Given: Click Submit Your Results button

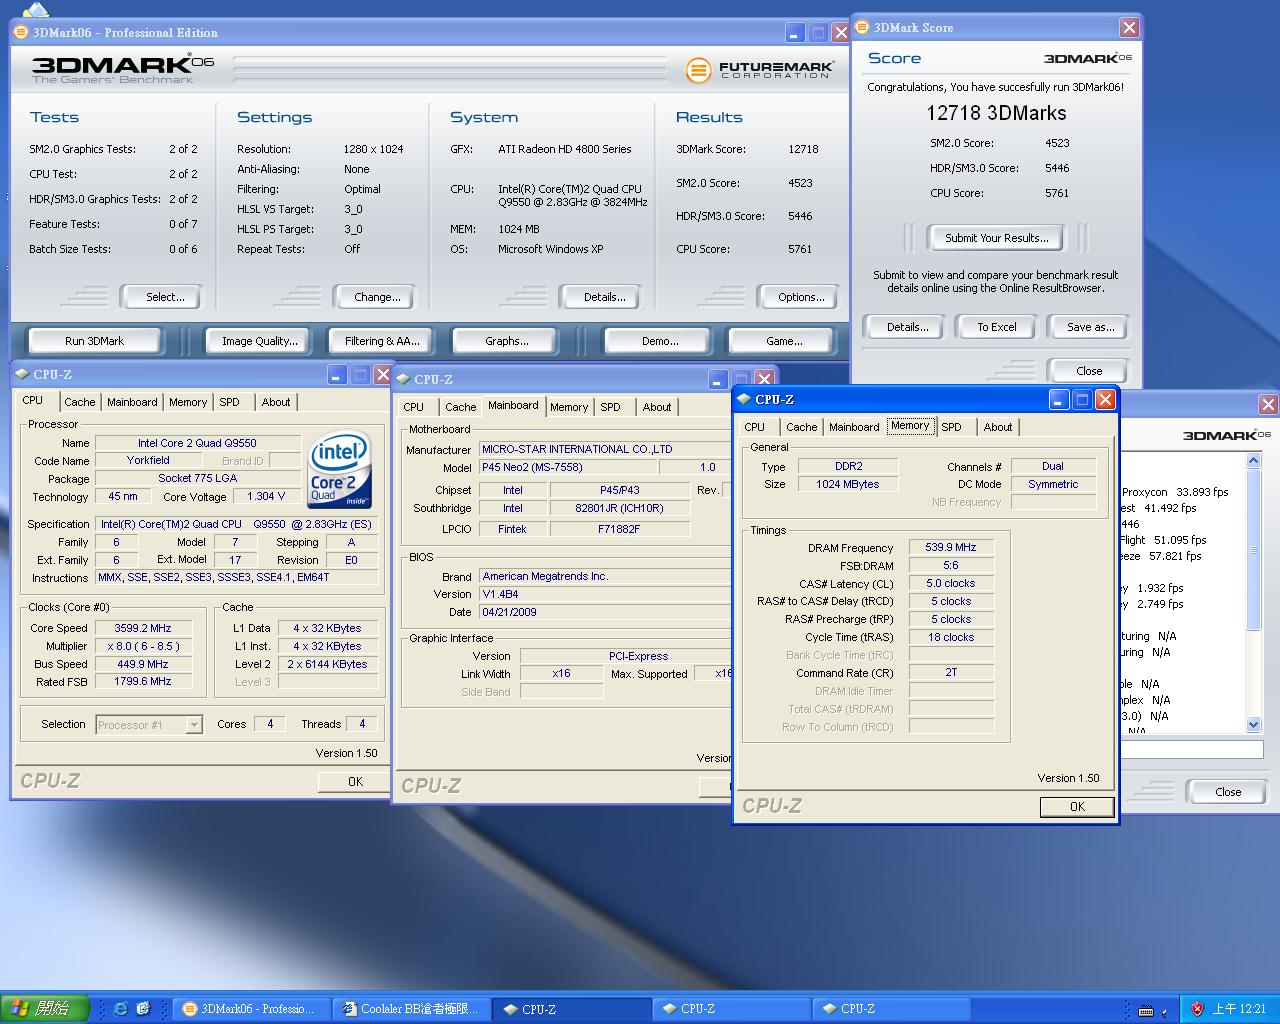Looking at the screenshot, I should click(x=997, y=238).
